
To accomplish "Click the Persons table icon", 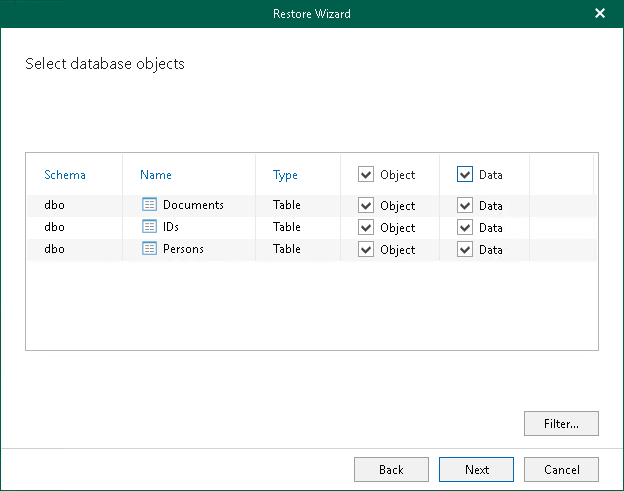I will [x=150, y=249].
